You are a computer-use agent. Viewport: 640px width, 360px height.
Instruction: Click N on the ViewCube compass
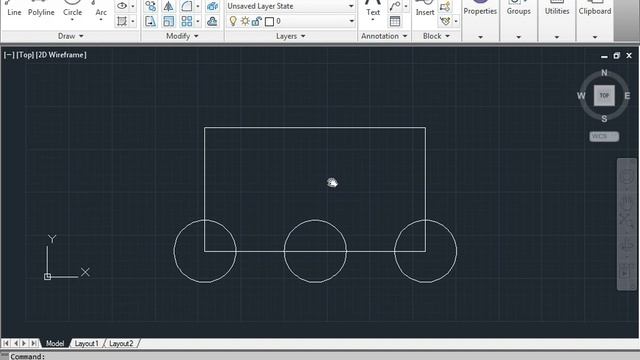[x=604, y=73]
